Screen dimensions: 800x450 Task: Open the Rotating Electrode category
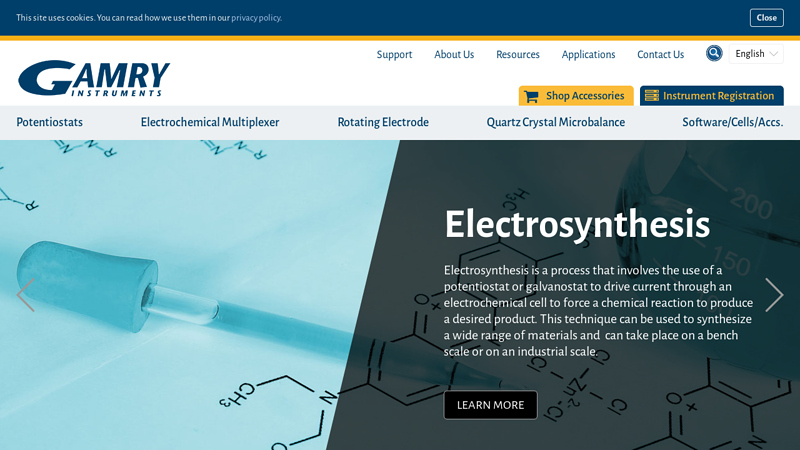point(383,122)
